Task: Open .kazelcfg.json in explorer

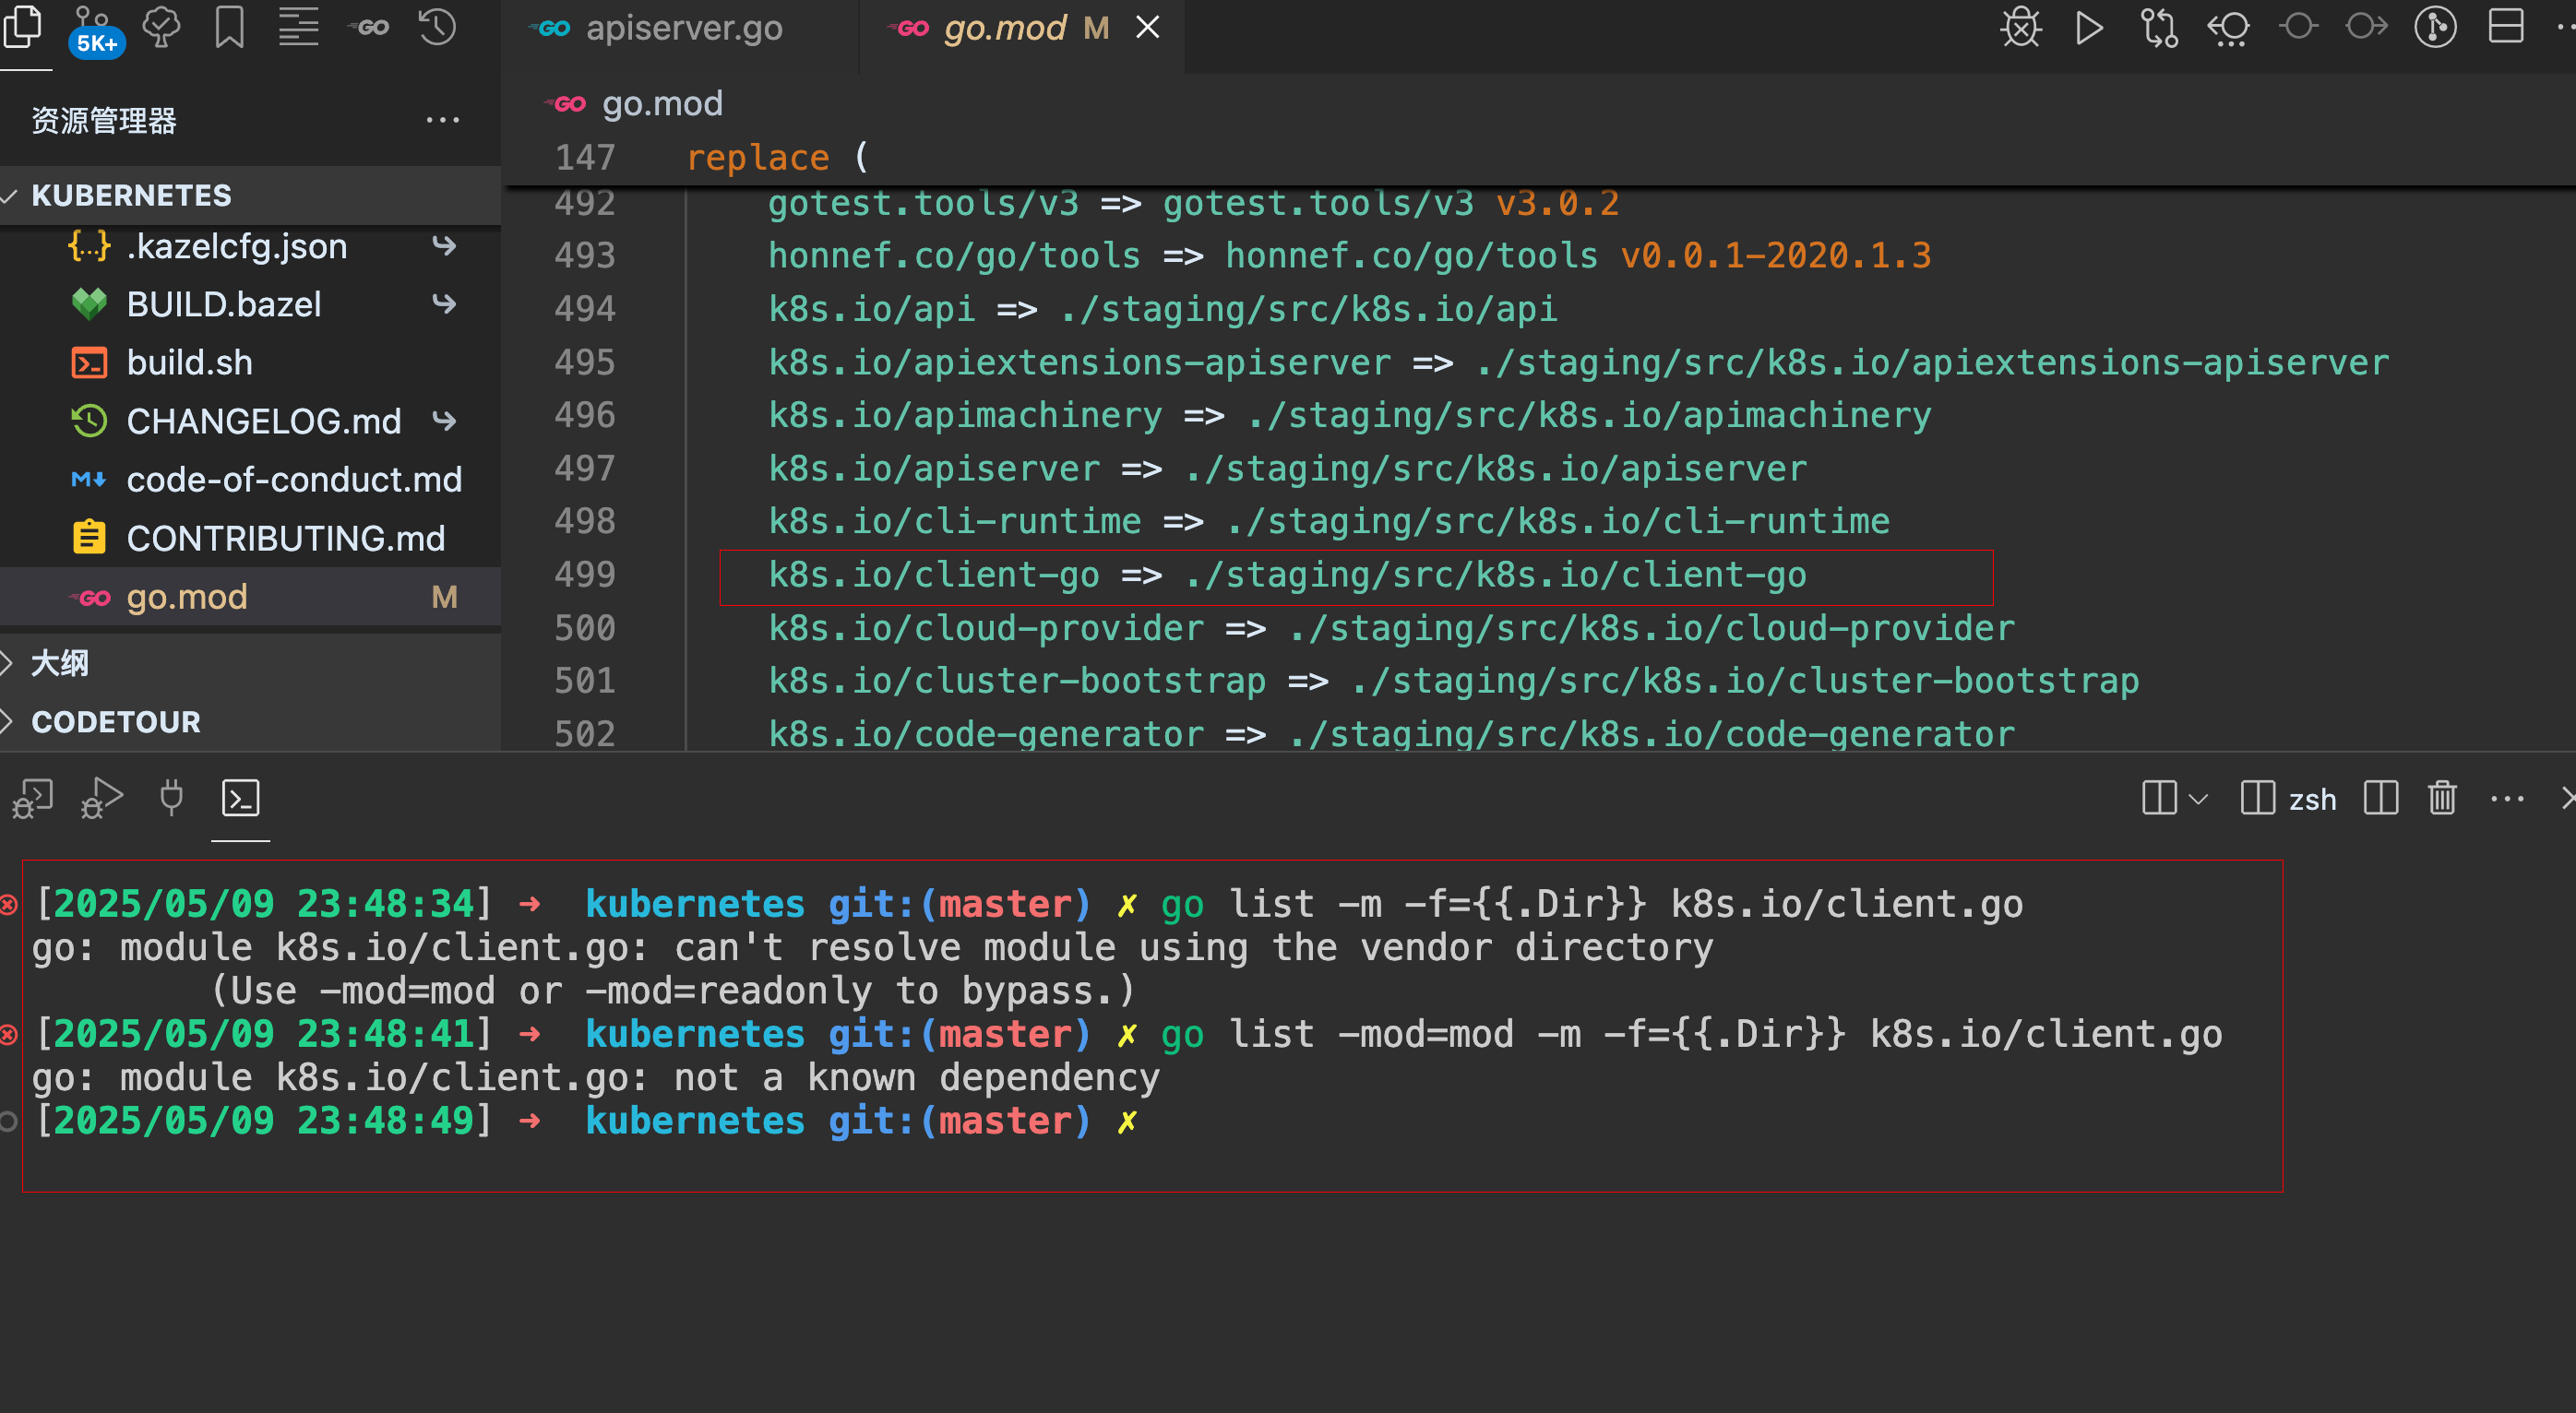Action: (x=250, y=246)
